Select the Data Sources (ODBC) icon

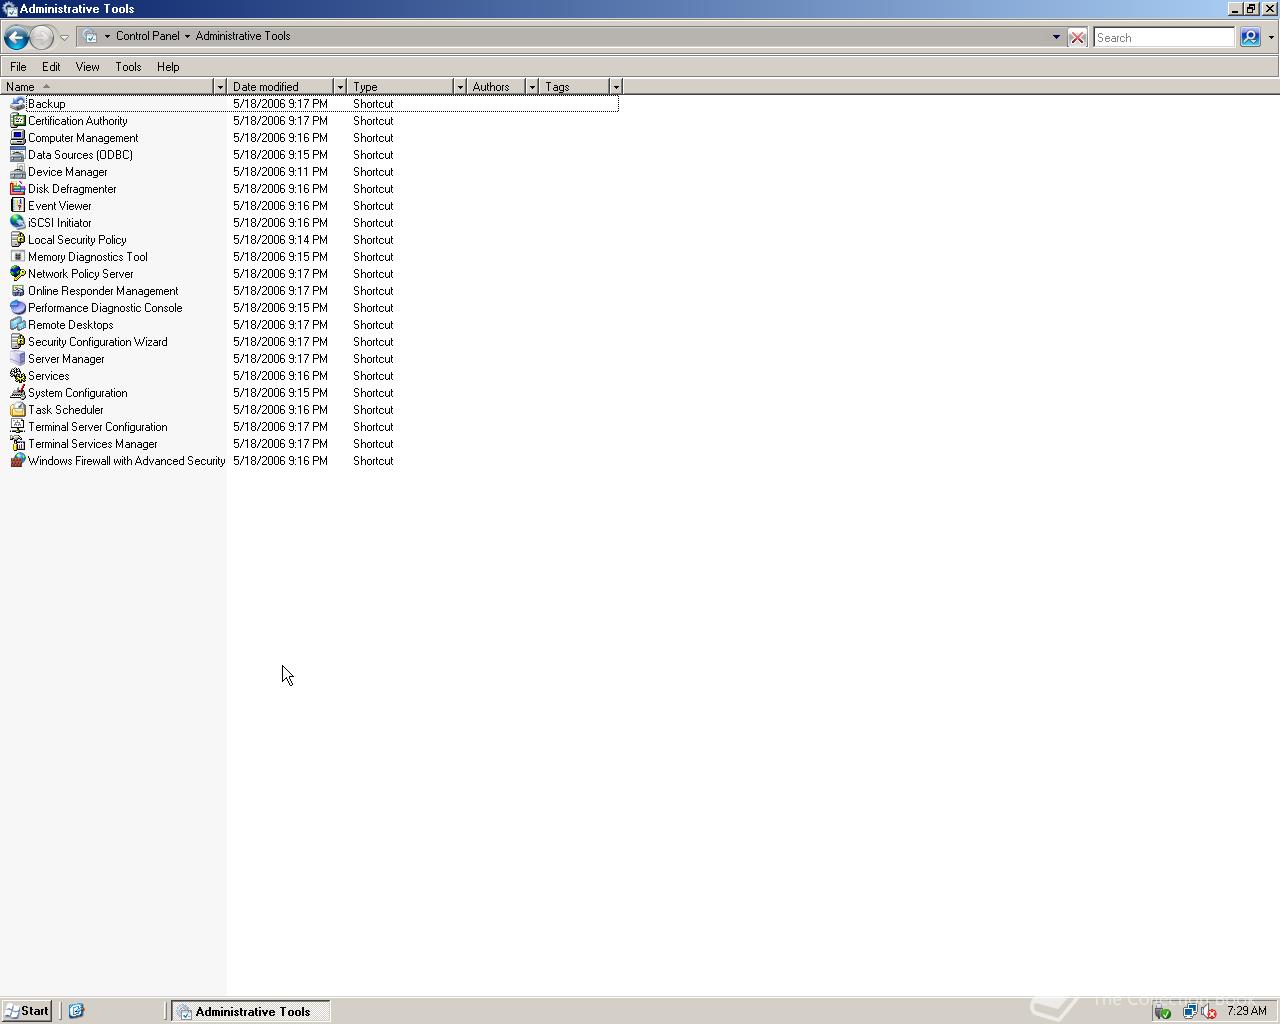pyautogui.click(x=17, y=155)
